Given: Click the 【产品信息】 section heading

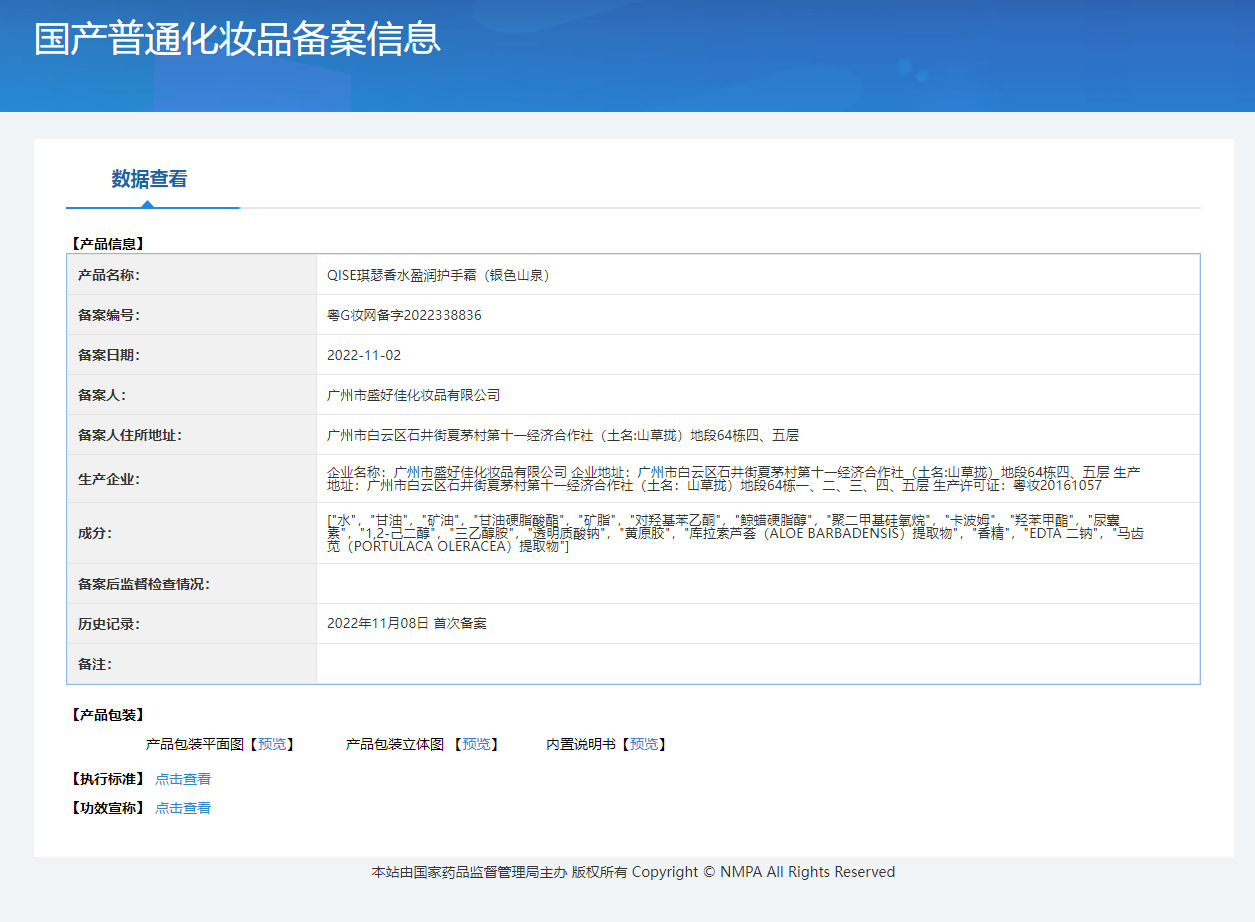Looking at the screenshot, I should pyautogui.click(x=108, y=243).
